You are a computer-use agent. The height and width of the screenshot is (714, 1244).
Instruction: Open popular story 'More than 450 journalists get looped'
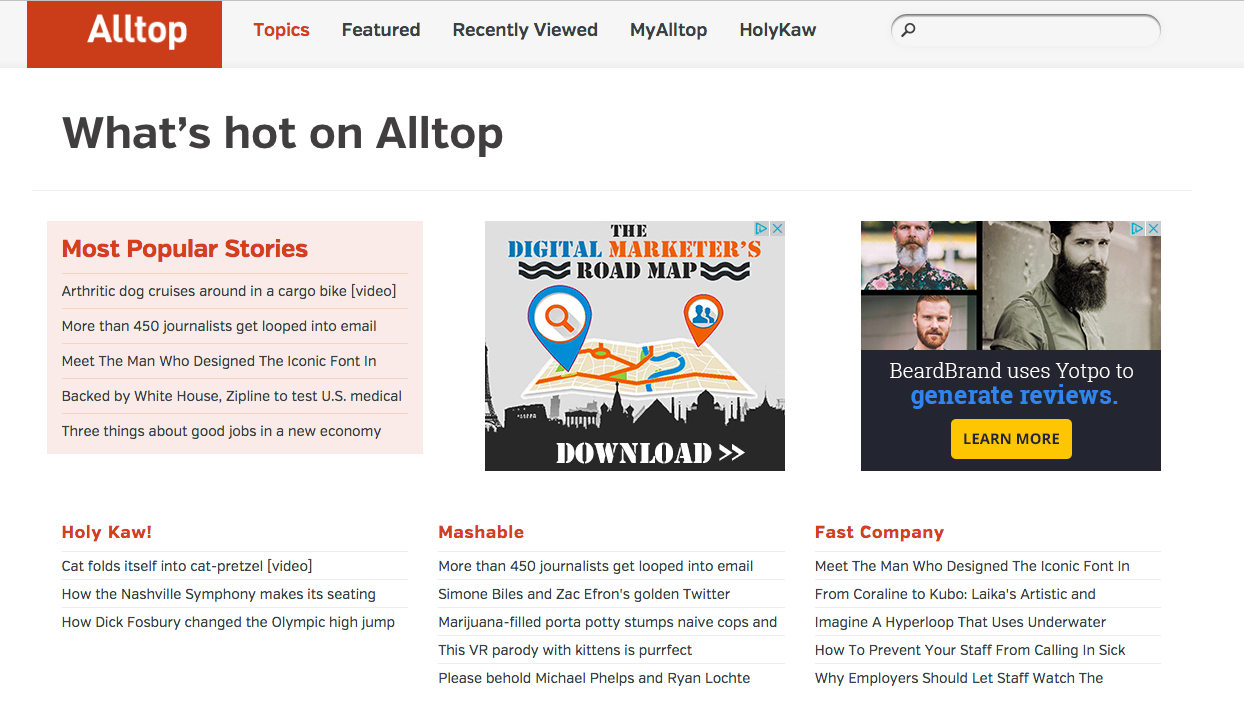219,326
